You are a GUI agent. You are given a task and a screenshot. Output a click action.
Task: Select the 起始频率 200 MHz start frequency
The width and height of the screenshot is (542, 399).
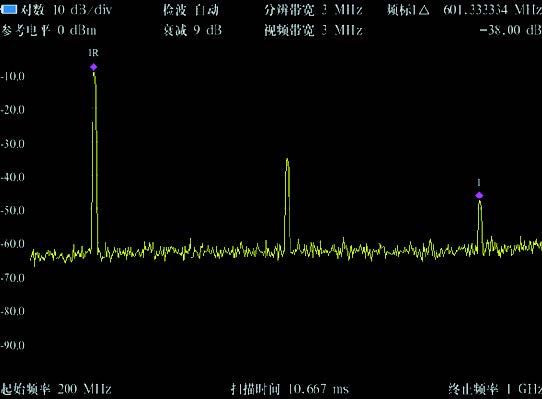click(56, 389)
